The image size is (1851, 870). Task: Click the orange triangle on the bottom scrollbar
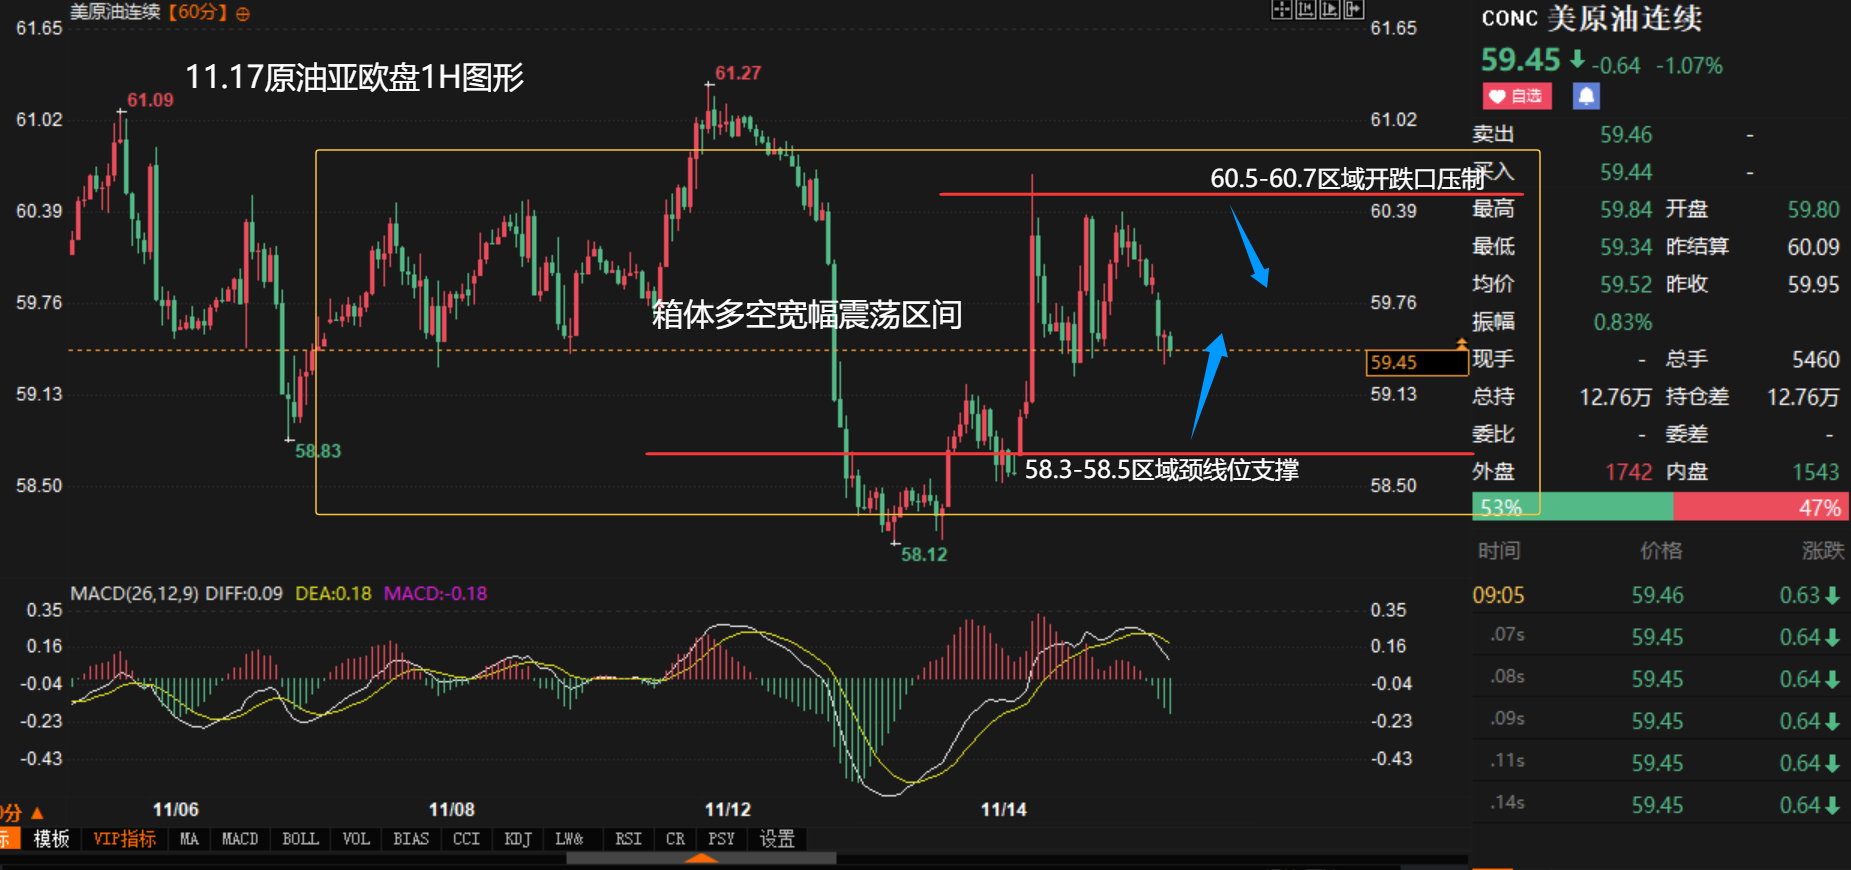pos(702,858)
